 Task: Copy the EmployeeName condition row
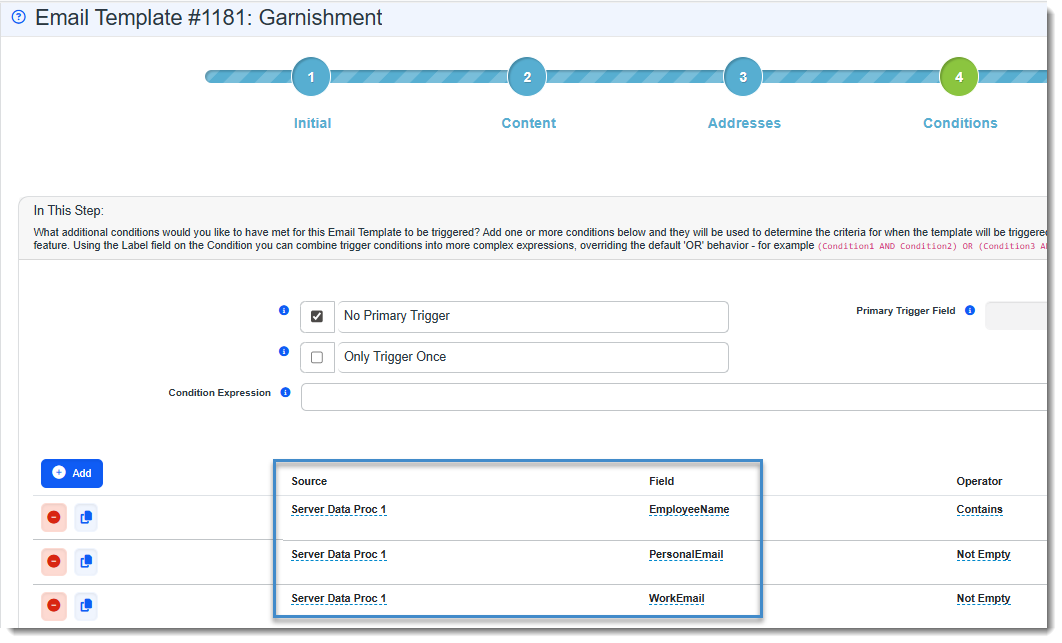(x=86, y=517)
